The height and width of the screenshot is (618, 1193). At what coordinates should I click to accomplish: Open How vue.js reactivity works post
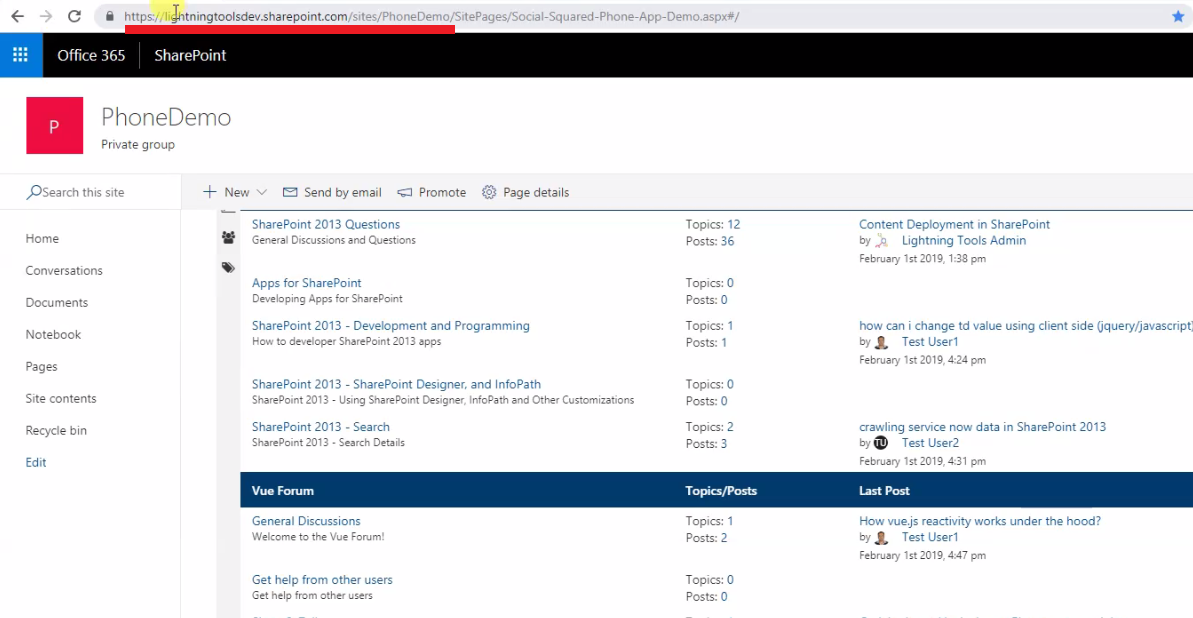(x=980, y=521)
